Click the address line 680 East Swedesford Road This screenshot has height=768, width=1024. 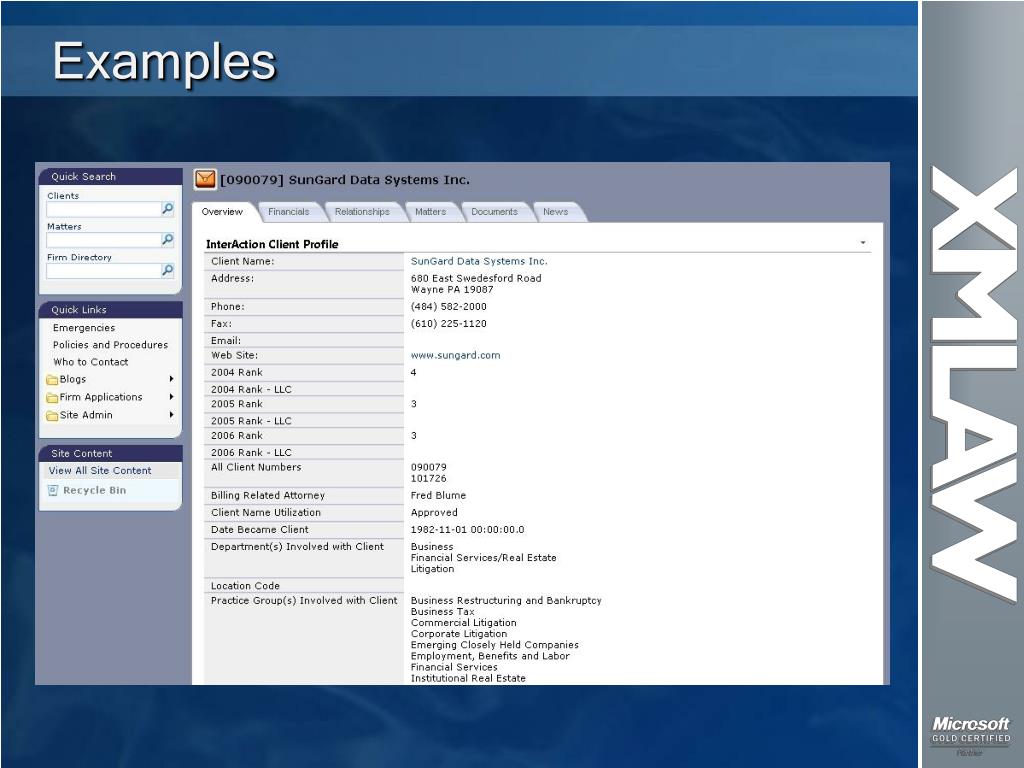coord(475,278)
